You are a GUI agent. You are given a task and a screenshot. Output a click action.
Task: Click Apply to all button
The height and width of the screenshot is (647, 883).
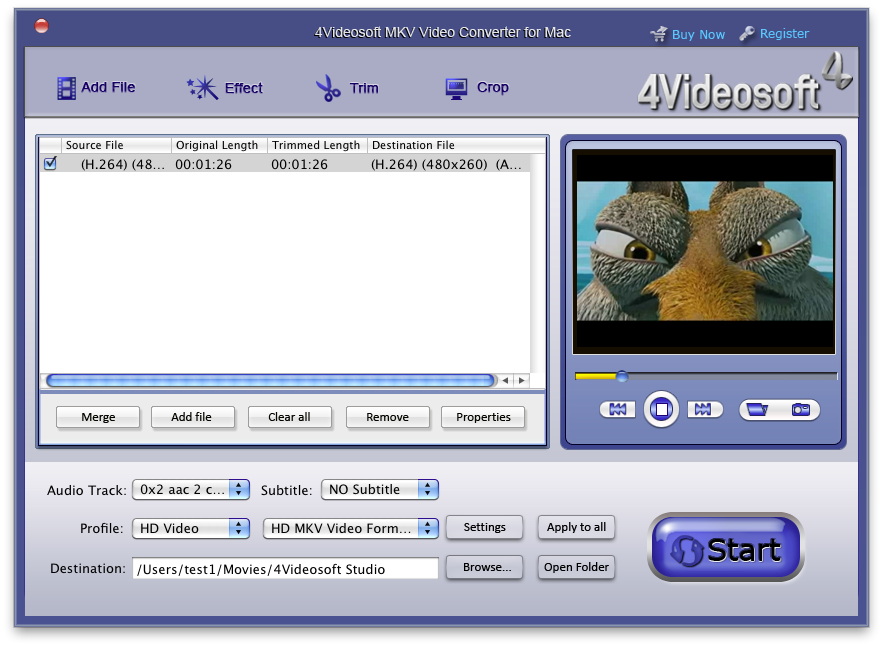(576, 527)
